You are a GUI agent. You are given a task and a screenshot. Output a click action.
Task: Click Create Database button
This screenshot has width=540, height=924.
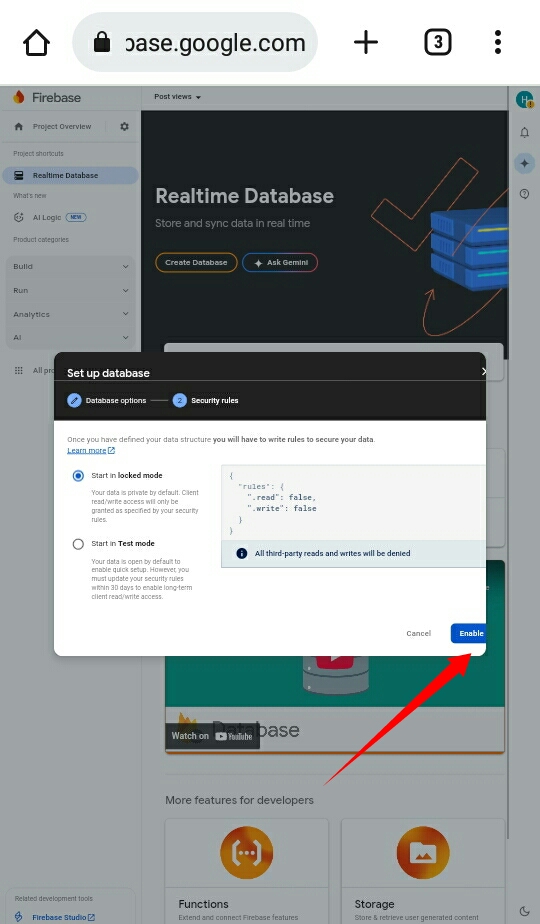point(196,262)
